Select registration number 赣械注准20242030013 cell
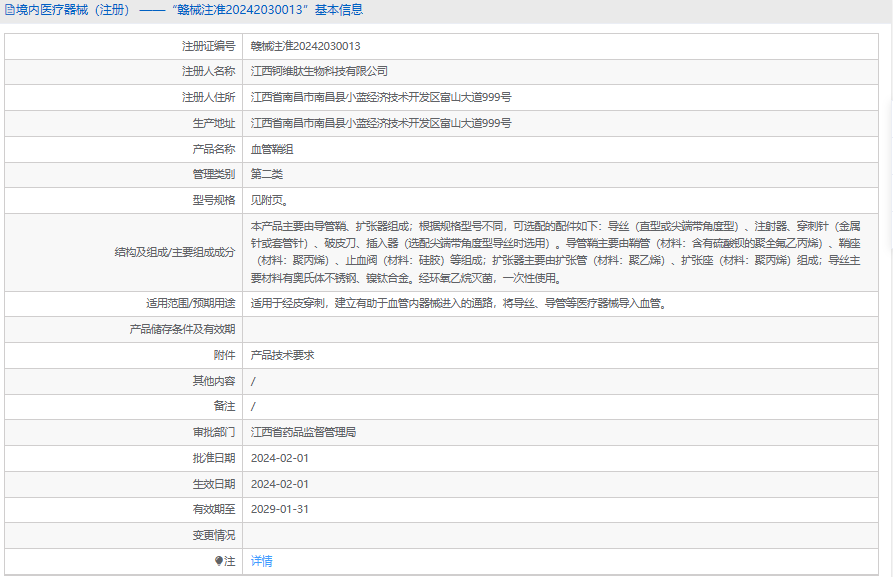 [305, 46]
